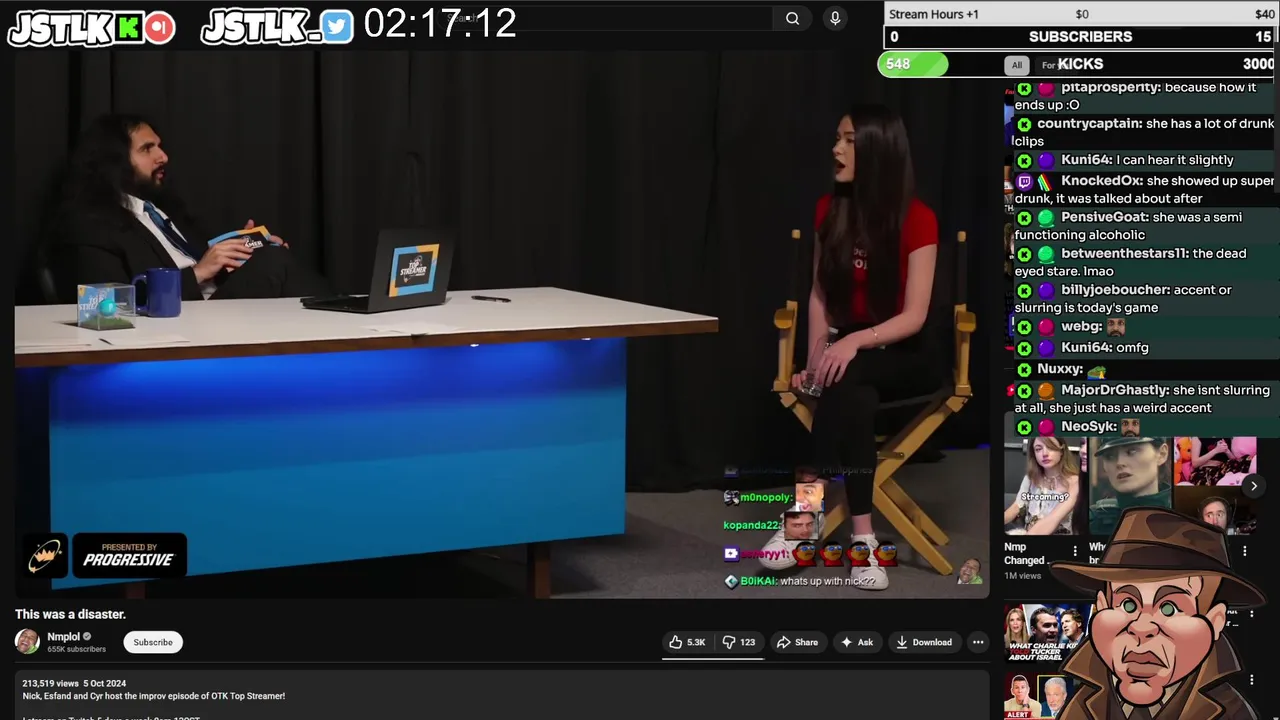This screenshot has height=720, width=1280.
Task: Open 'Streaming?' recommended video thumbnail
Action: 1043,485
